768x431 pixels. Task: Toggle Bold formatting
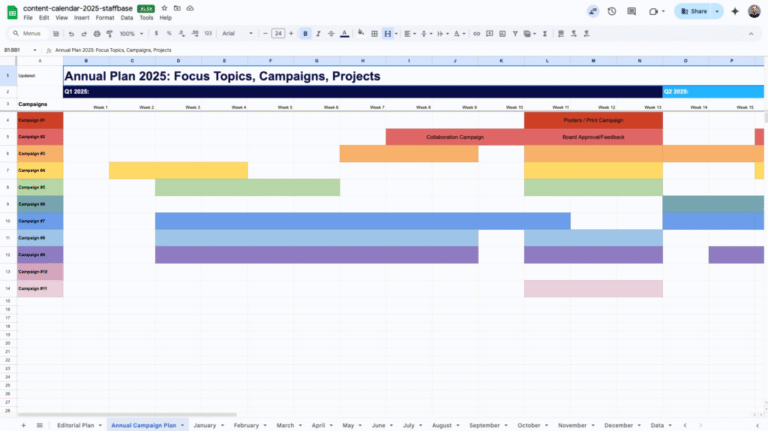tap(305, 33)
